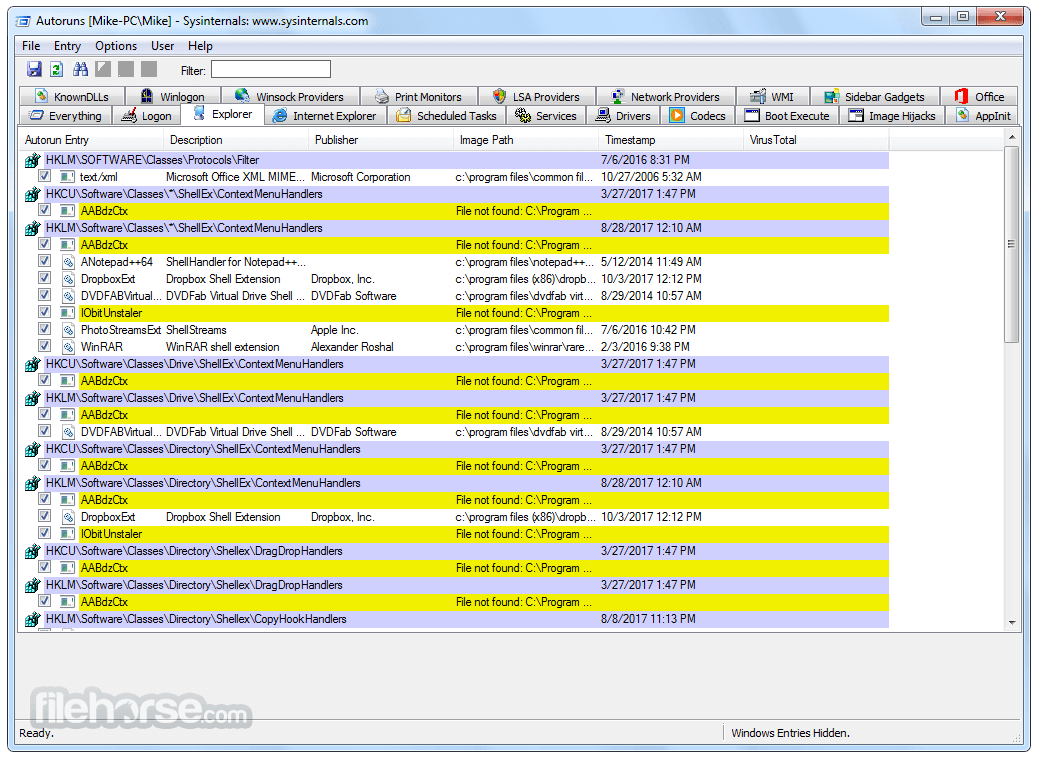This screenshot has width=1038, height=759.
Task: Click the Internet Explorer tab icon
Action: coord(280,115)
